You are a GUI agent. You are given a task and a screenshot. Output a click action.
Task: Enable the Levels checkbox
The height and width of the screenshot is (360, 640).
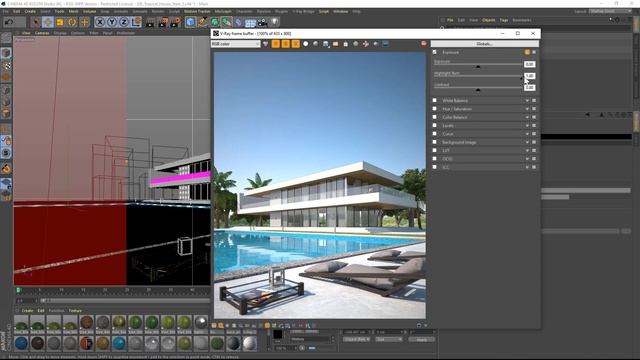[x=435, y=126]
